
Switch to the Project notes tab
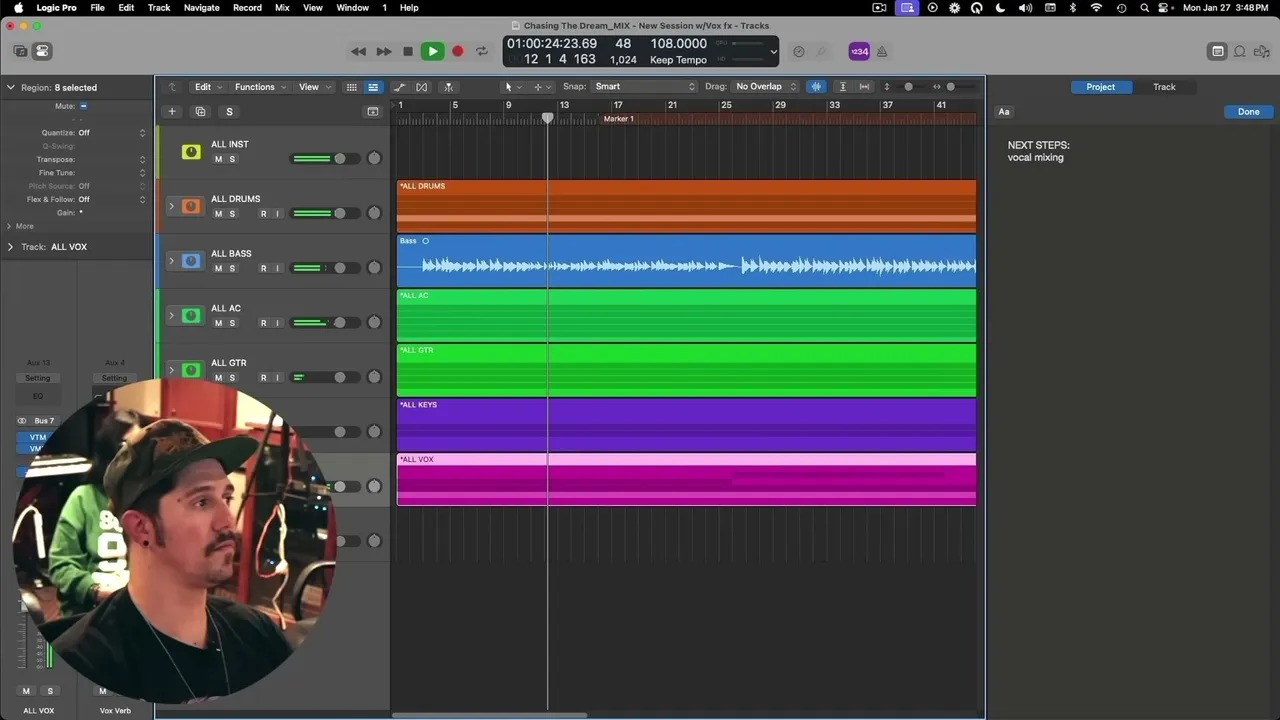[x=1100, y=87]
